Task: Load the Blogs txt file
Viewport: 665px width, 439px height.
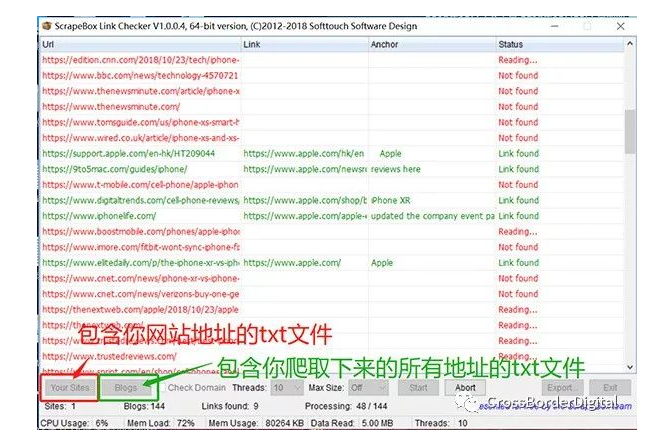Action: coord(126,387)
